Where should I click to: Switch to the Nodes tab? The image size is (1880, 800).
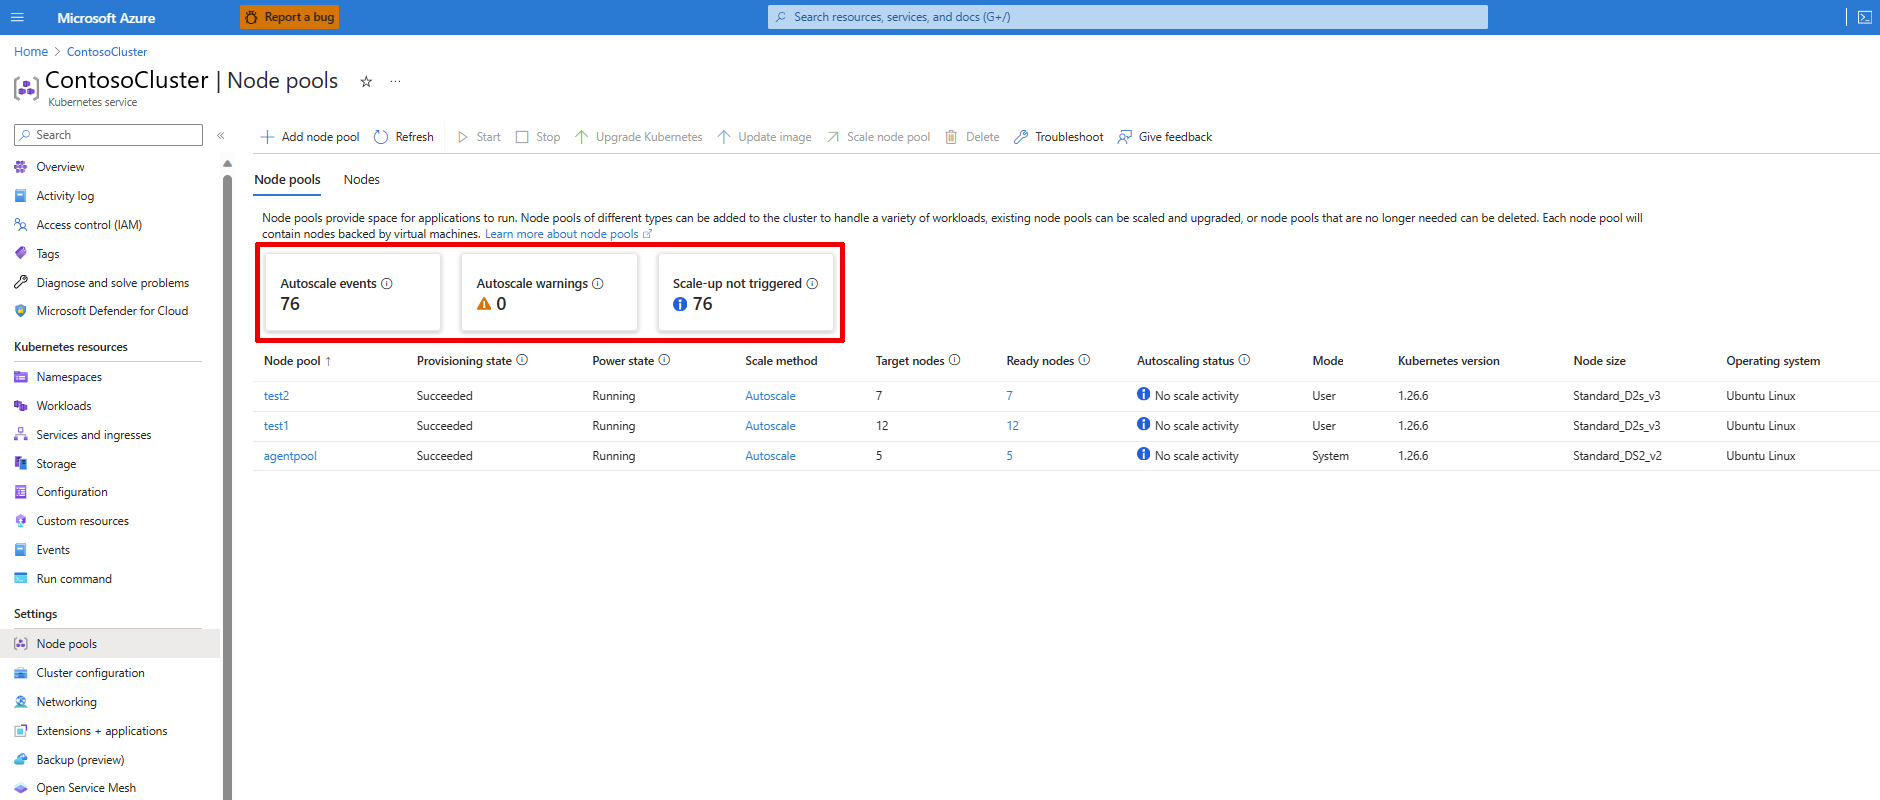click(x=362, y=180)
